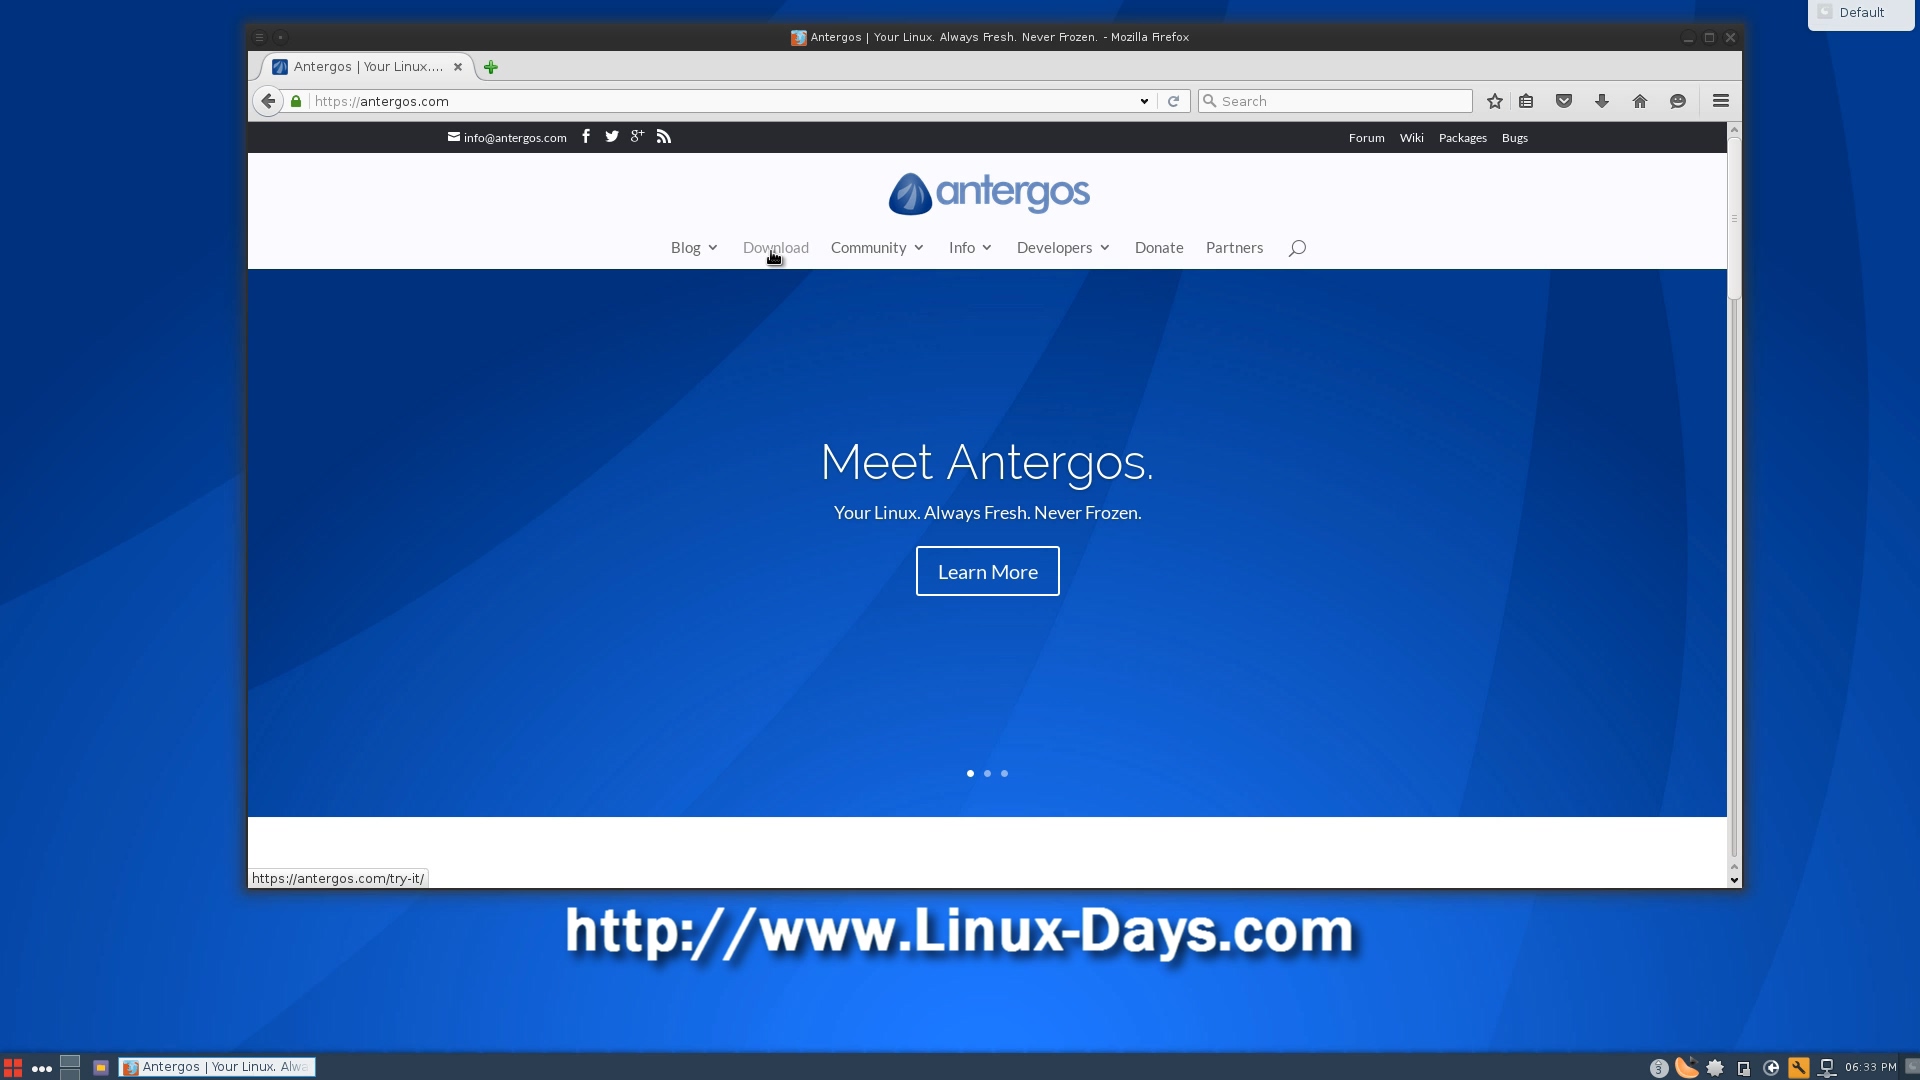Open the Partners page
Screen dimensions: 1920x1080
coord(1234,248)
